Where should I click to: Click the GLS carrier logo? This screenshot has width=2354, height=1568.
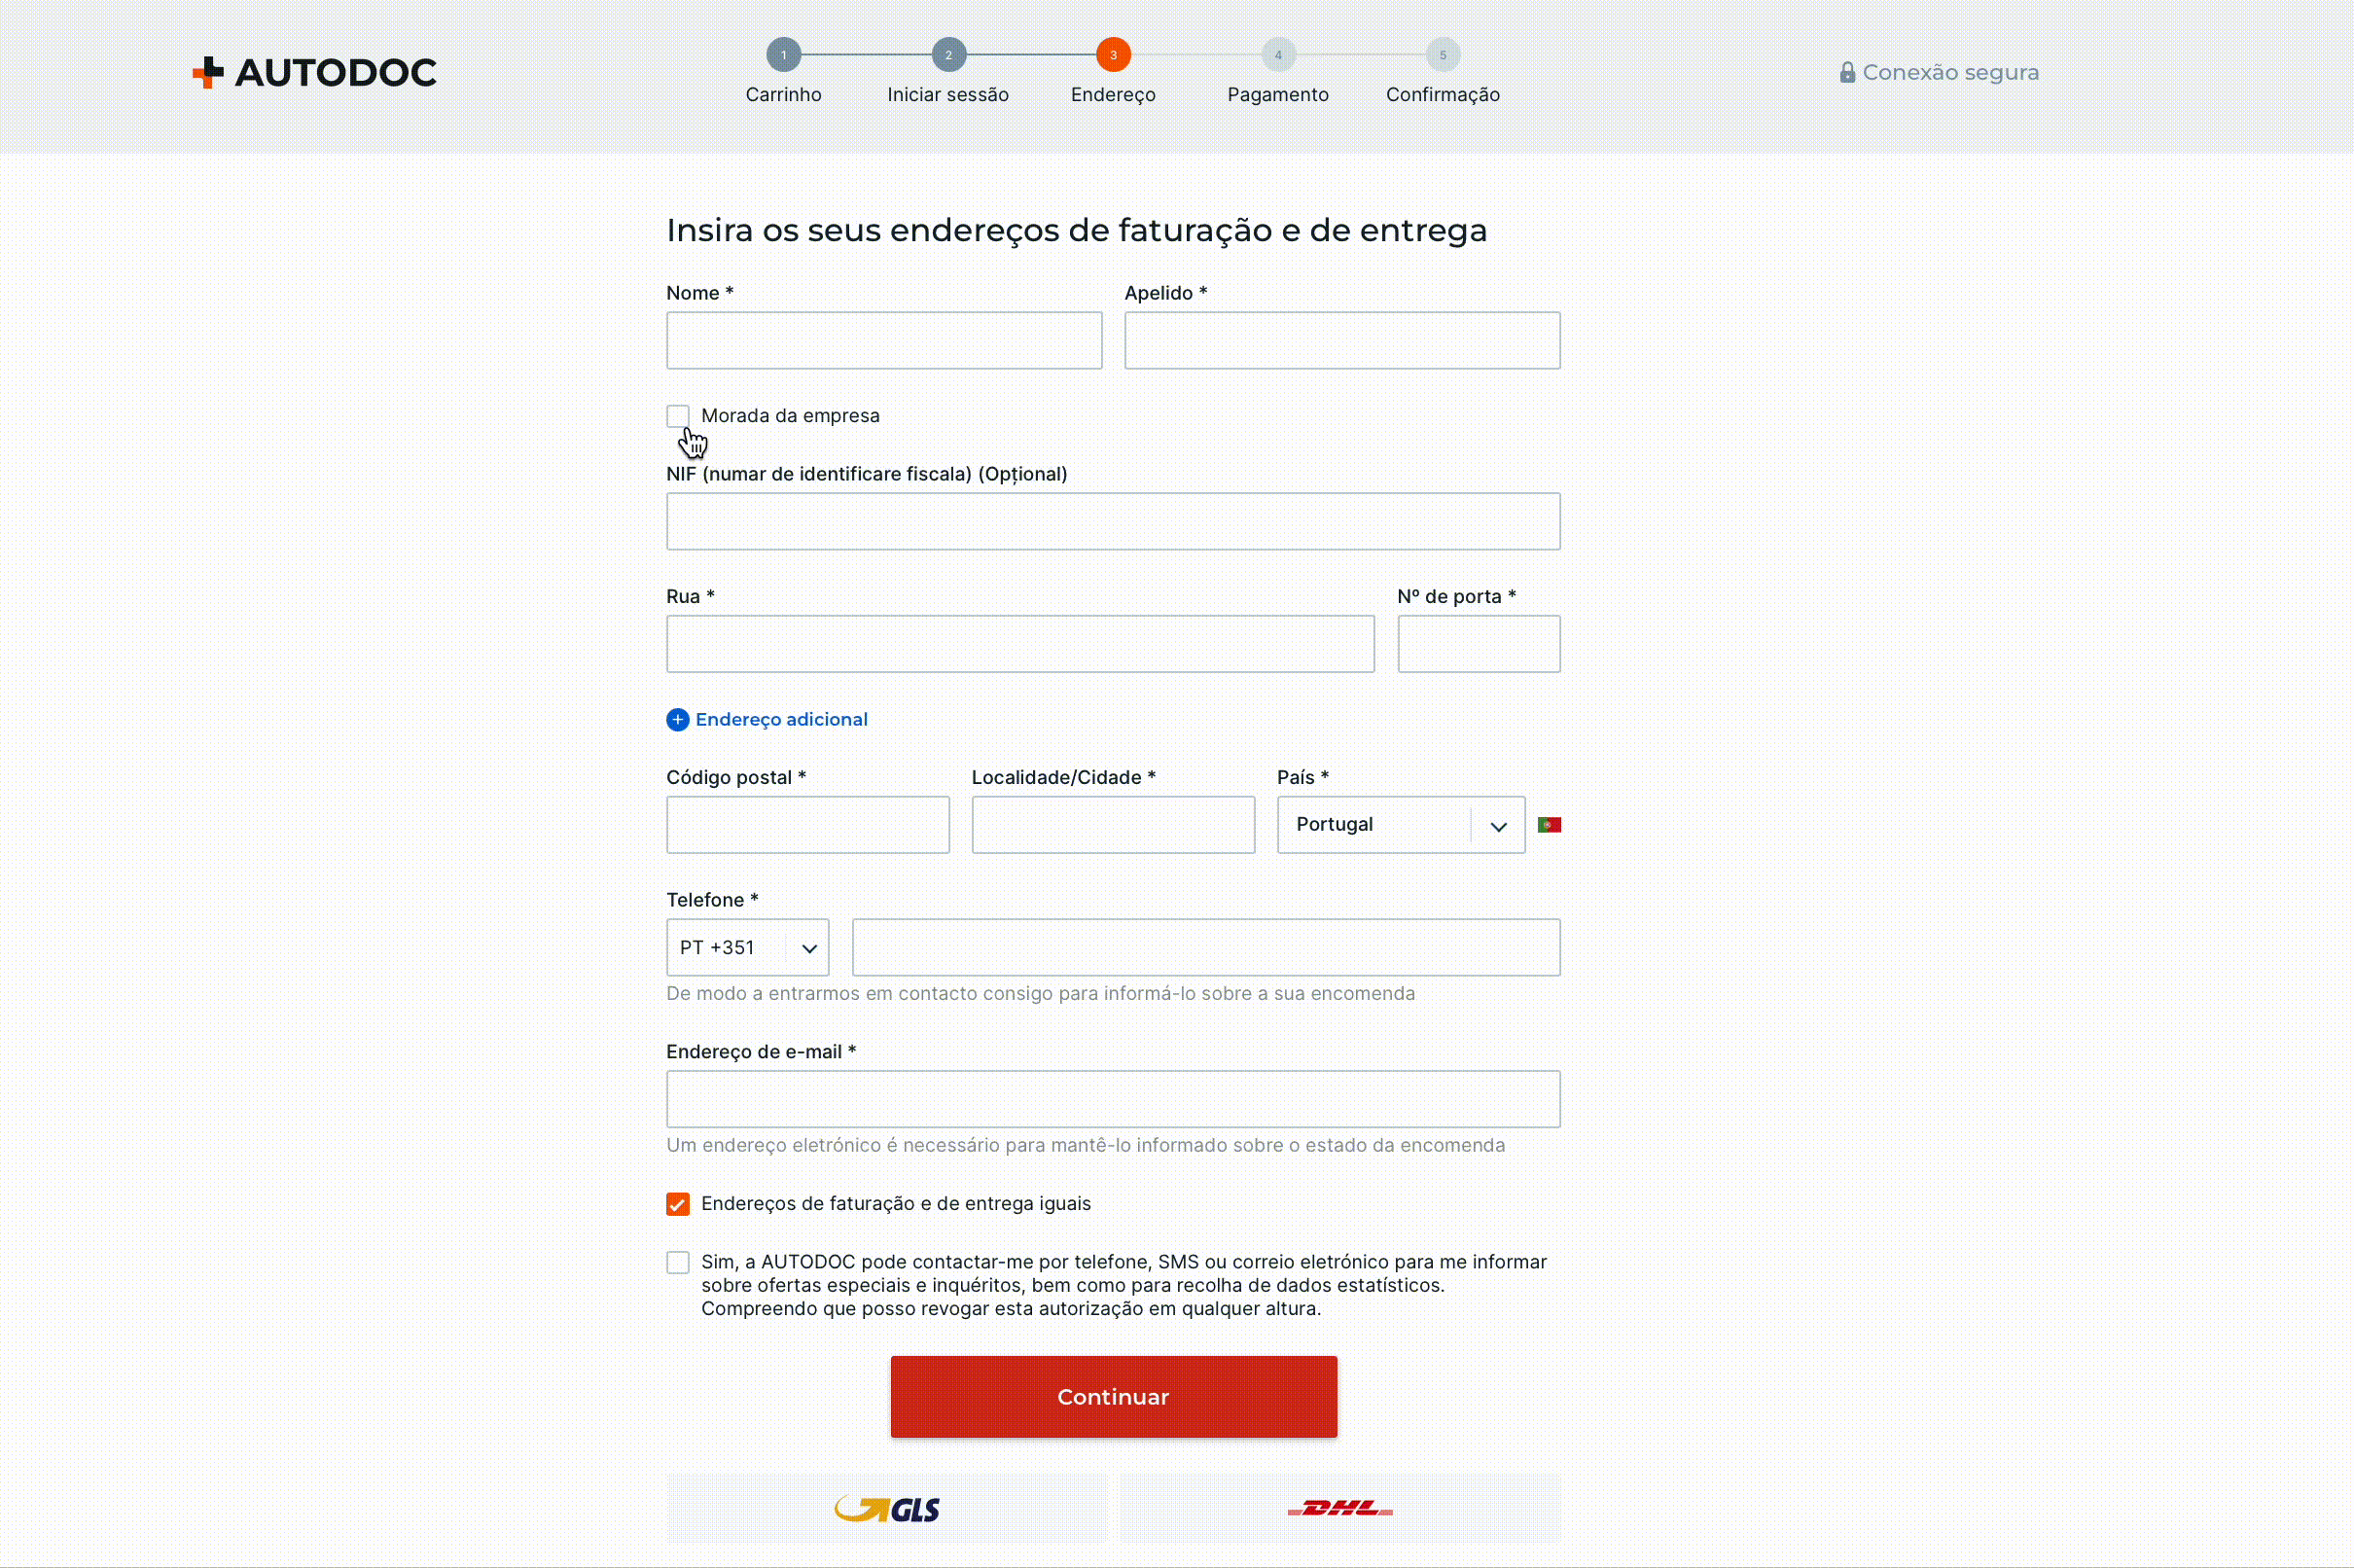coord(887,1508)
